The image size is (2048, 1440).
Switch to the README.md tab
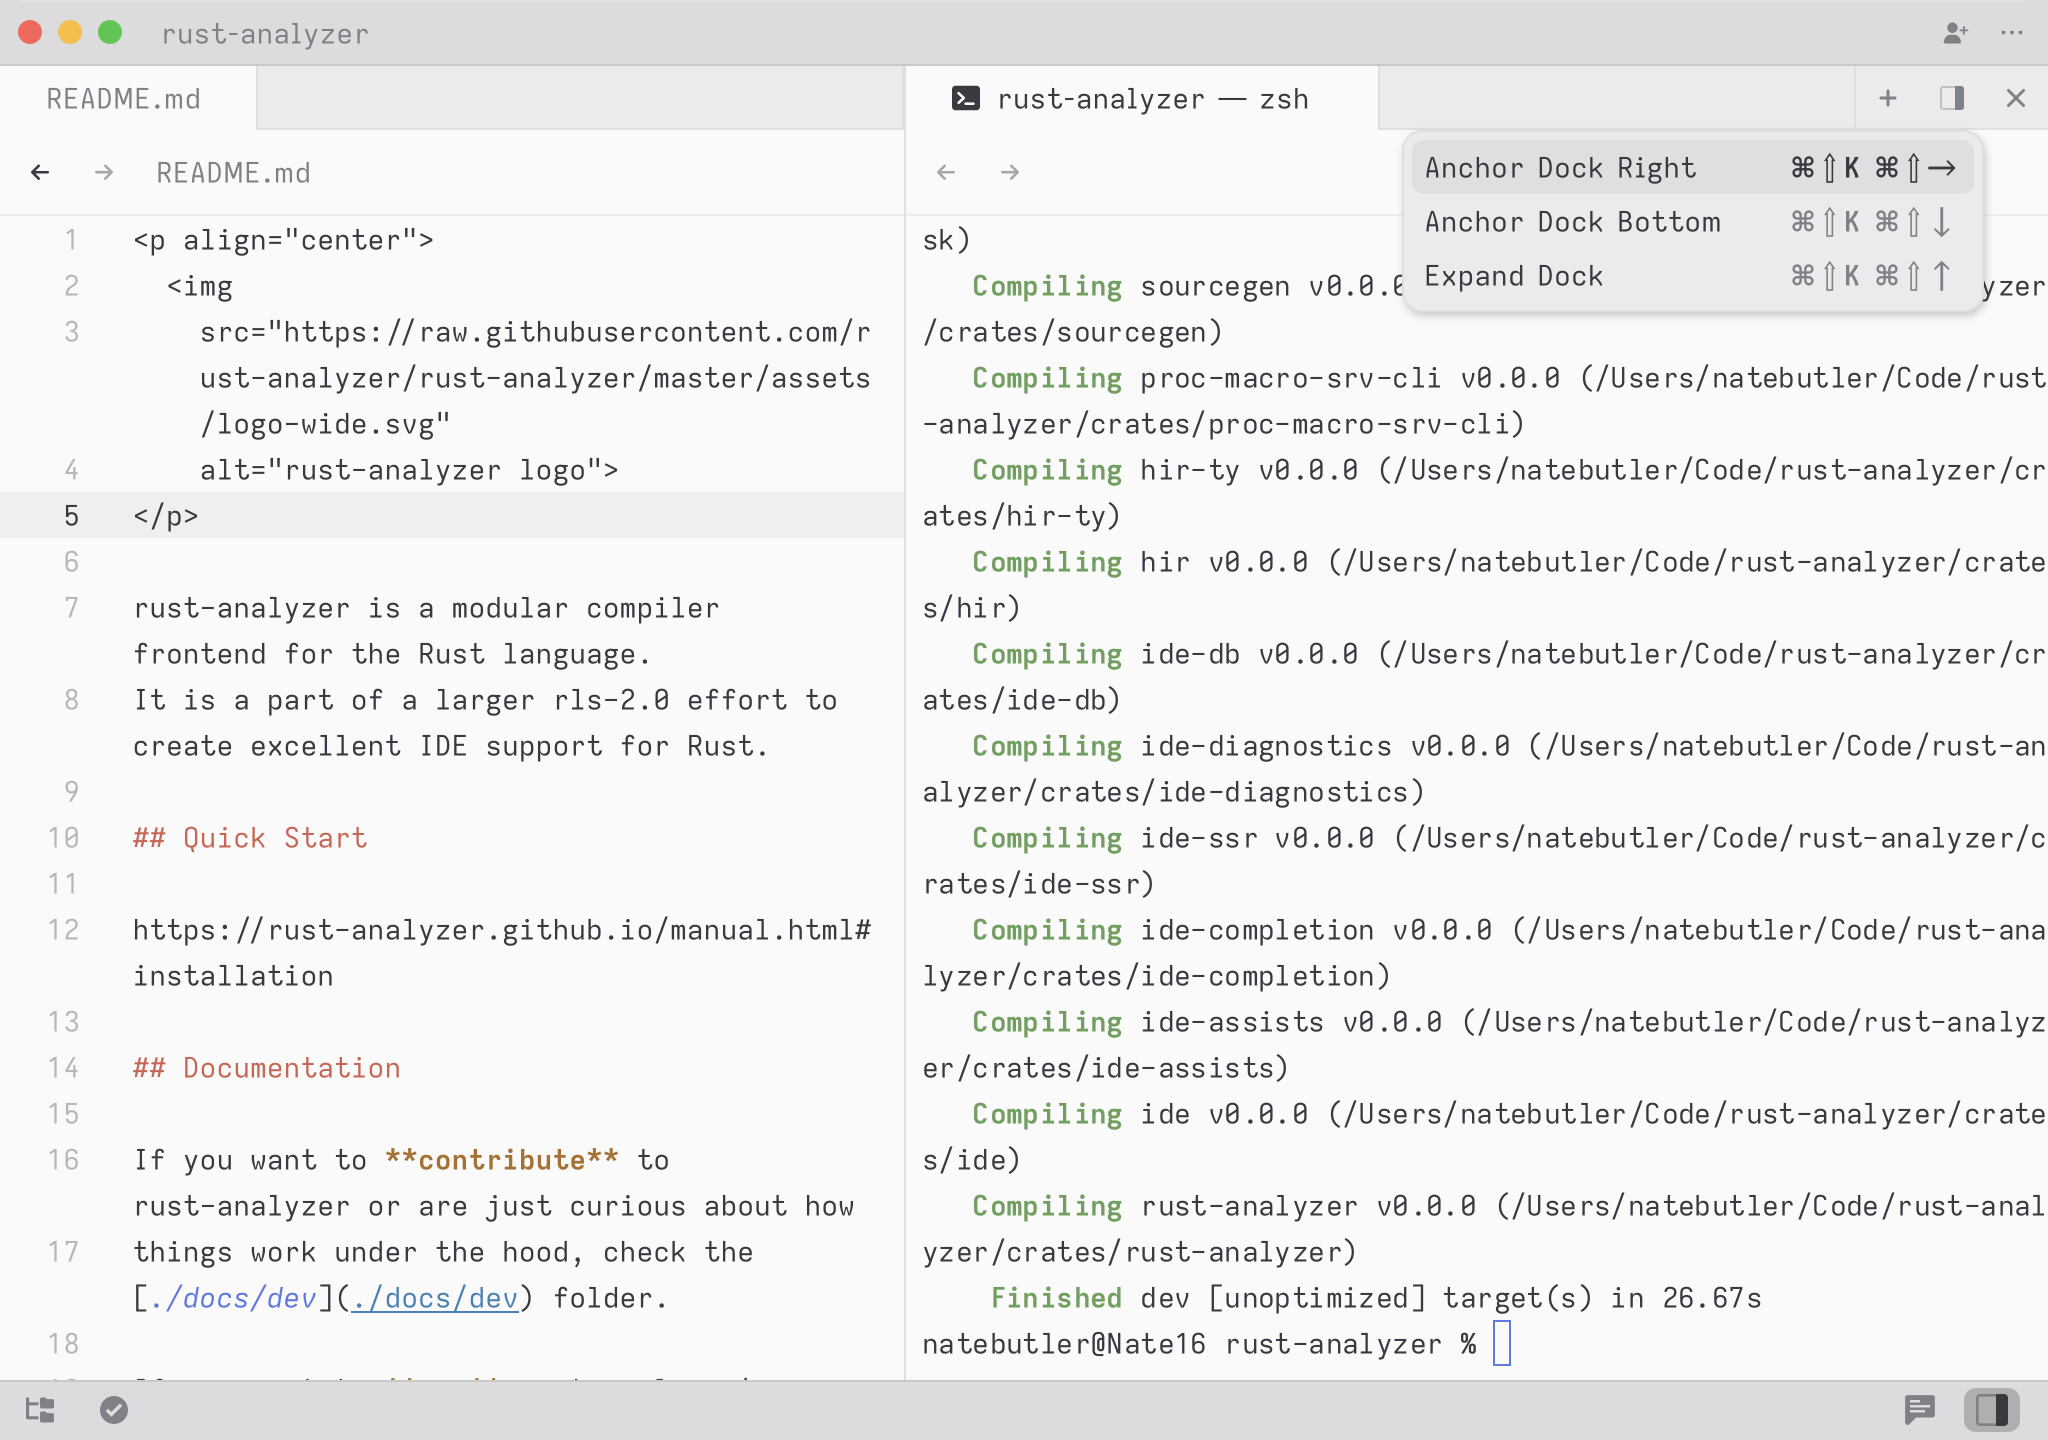[x=124, y=99]
